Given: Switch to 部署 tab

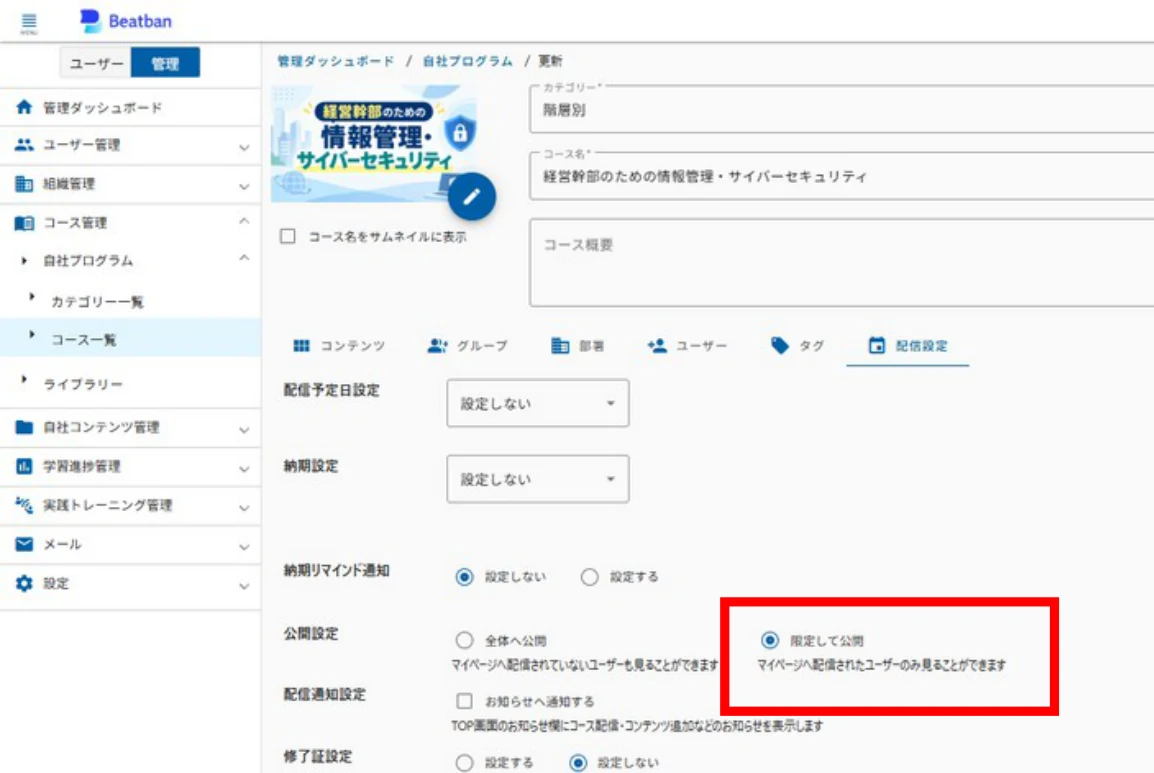Looking at the screenshot, I should pyautogui.click(x=578, y=345).
